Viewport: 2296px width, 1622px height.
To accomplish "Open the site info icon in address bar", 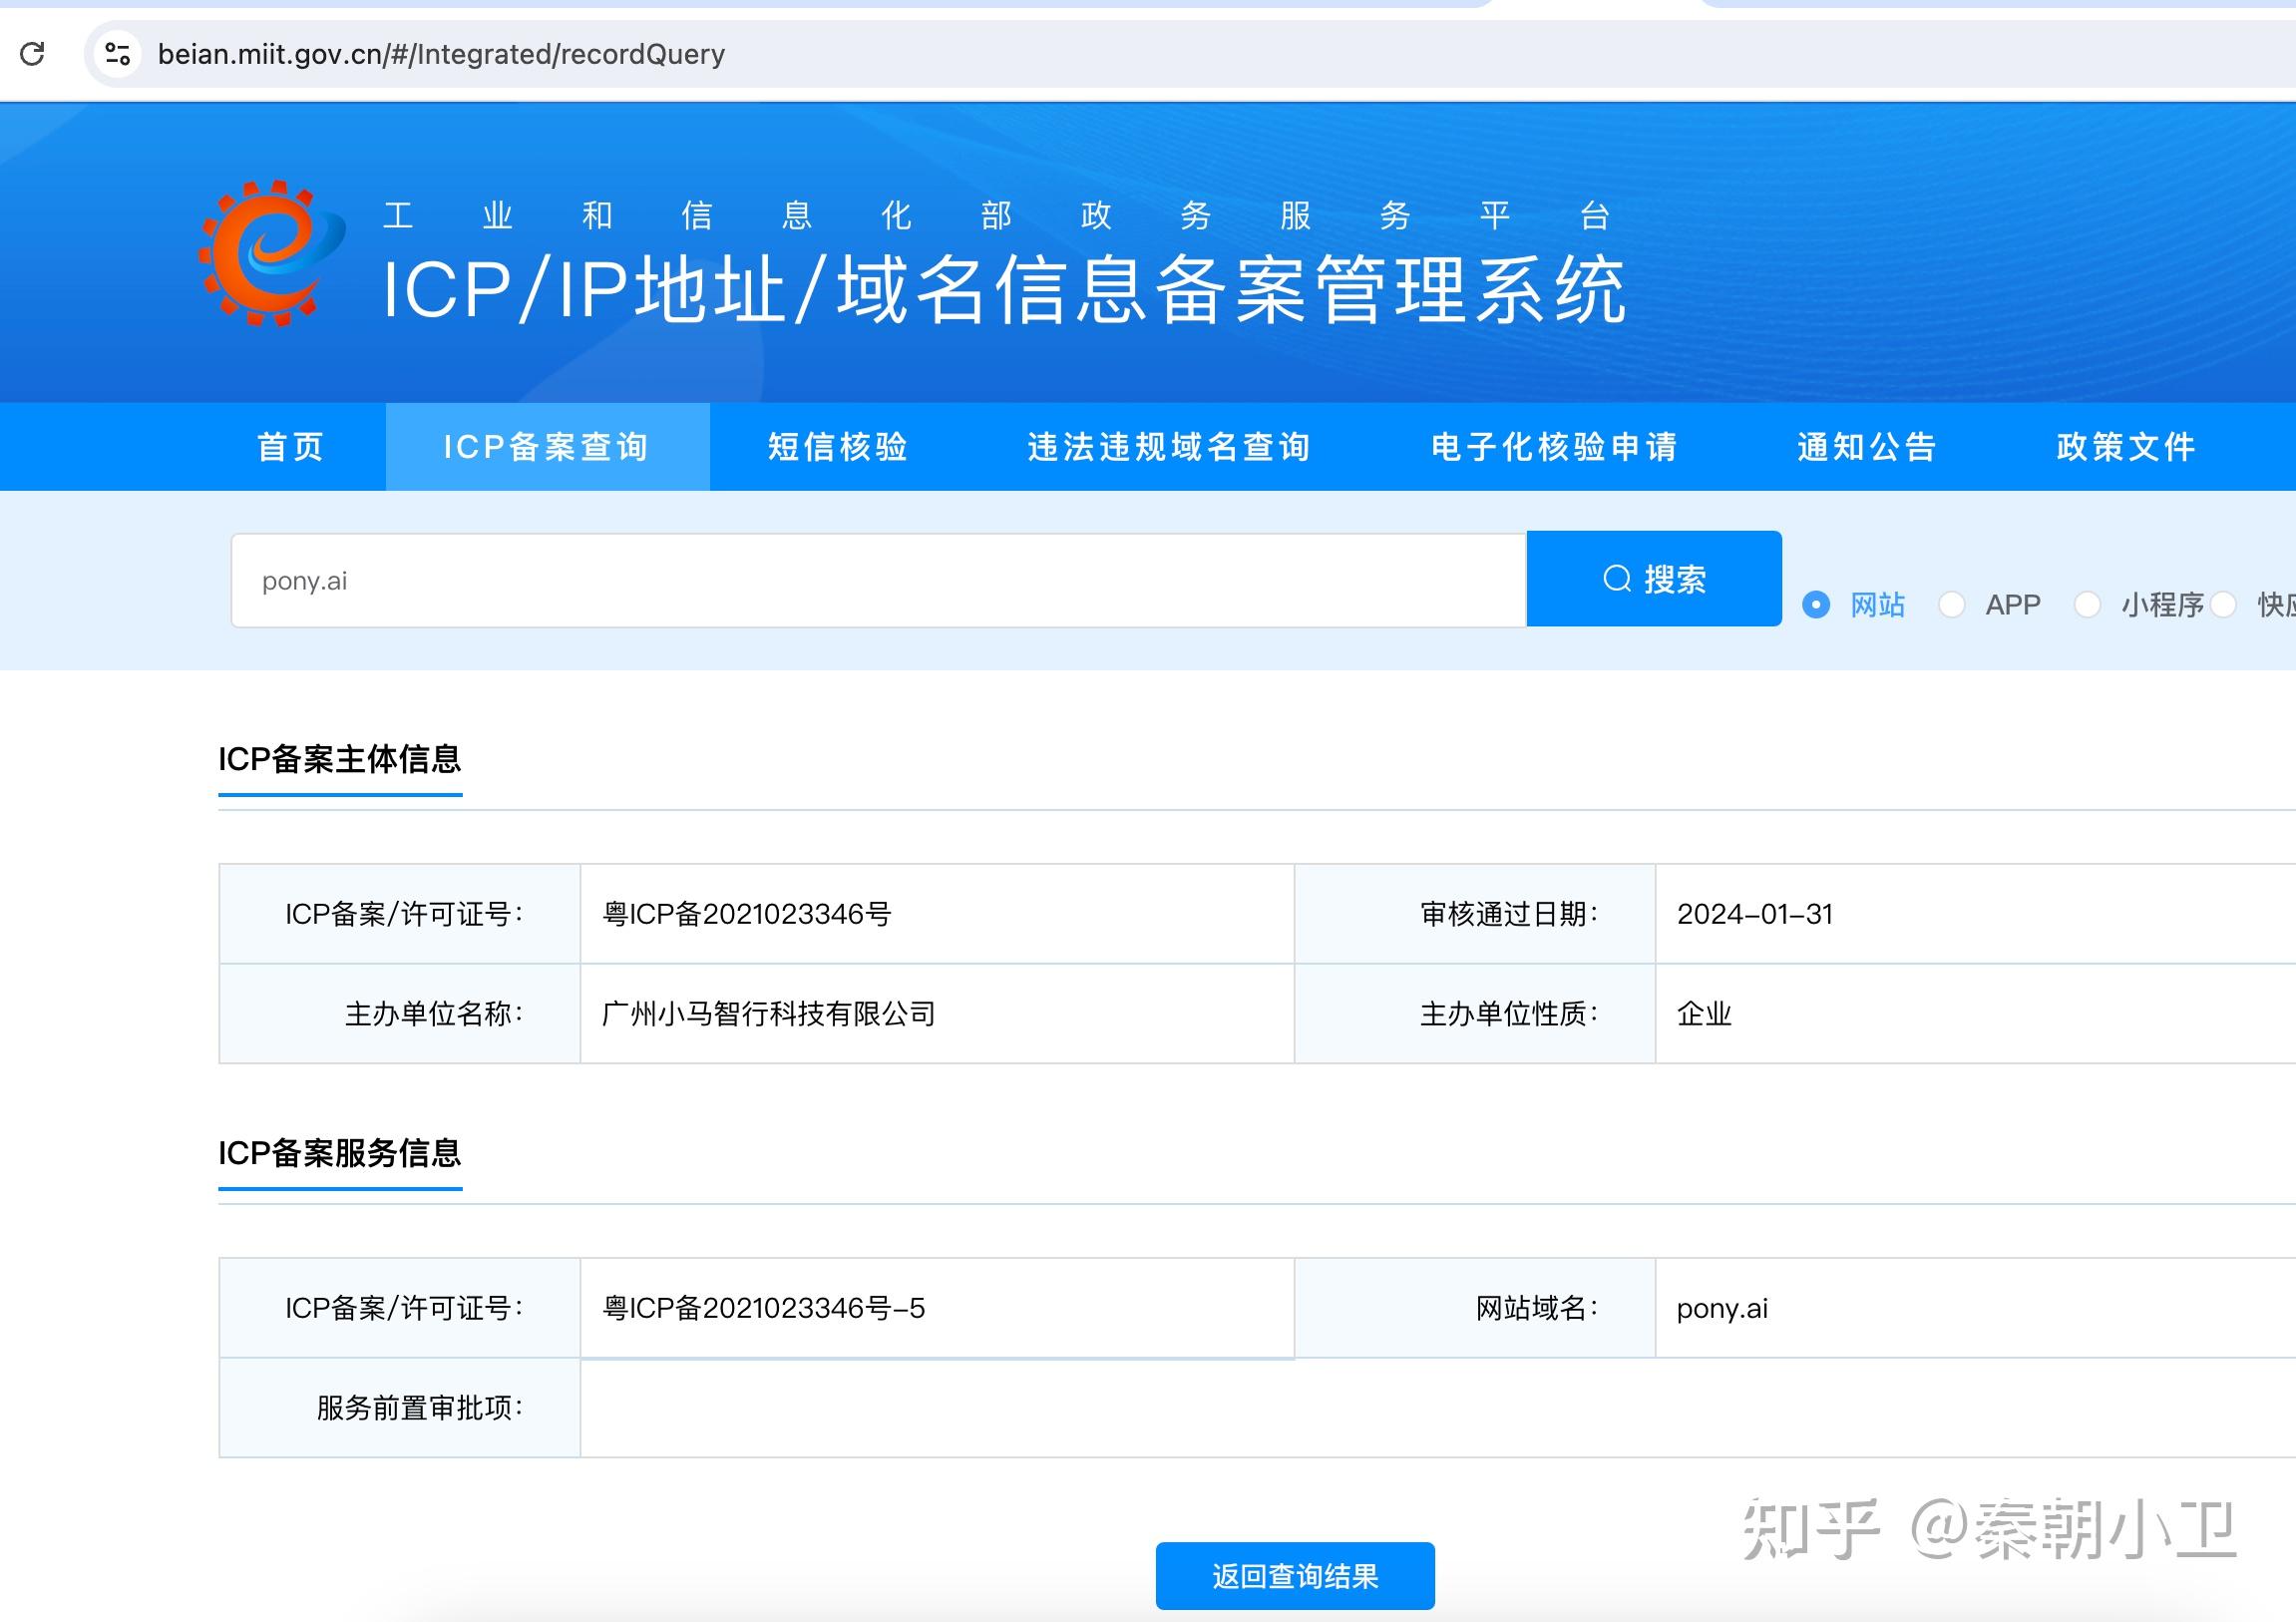I will (118, 54).
